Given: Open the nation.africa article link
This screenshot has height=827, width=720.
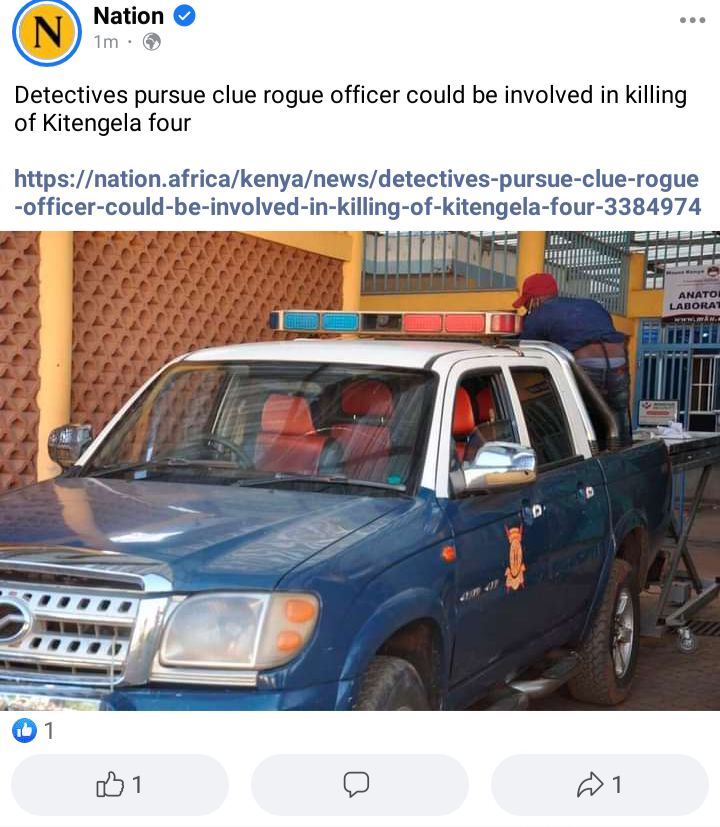Looking at the screenshot, I should click(357, 193).
